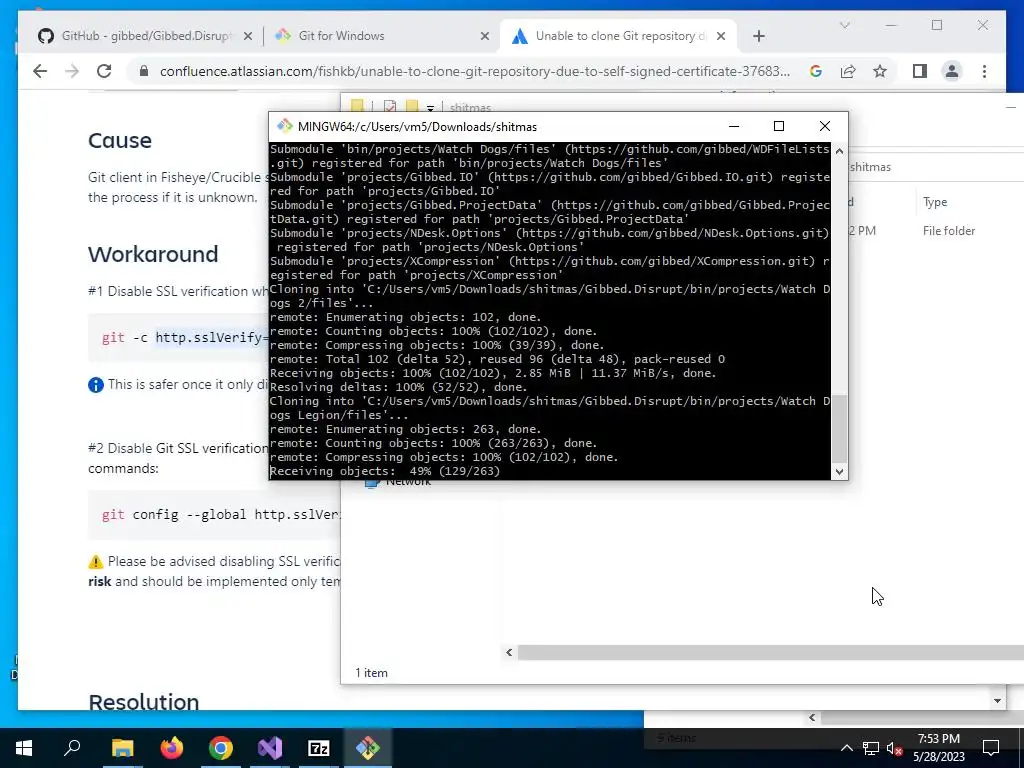Select the Network item in Explorer navigation
The image size is (1024, 768).
pyautogui.click(x=398, y=483)
